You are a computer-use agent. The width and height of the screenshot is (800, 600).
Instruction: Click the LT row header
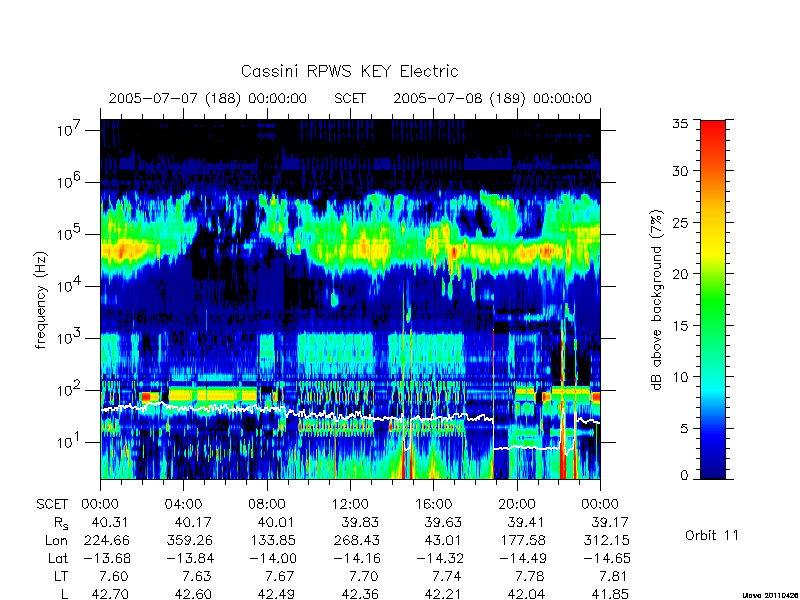61,576
